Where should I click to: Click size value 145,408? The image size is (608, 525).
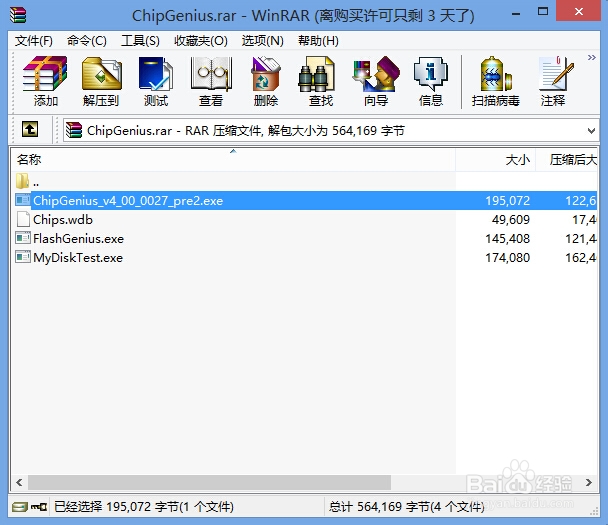click(508, 239)
